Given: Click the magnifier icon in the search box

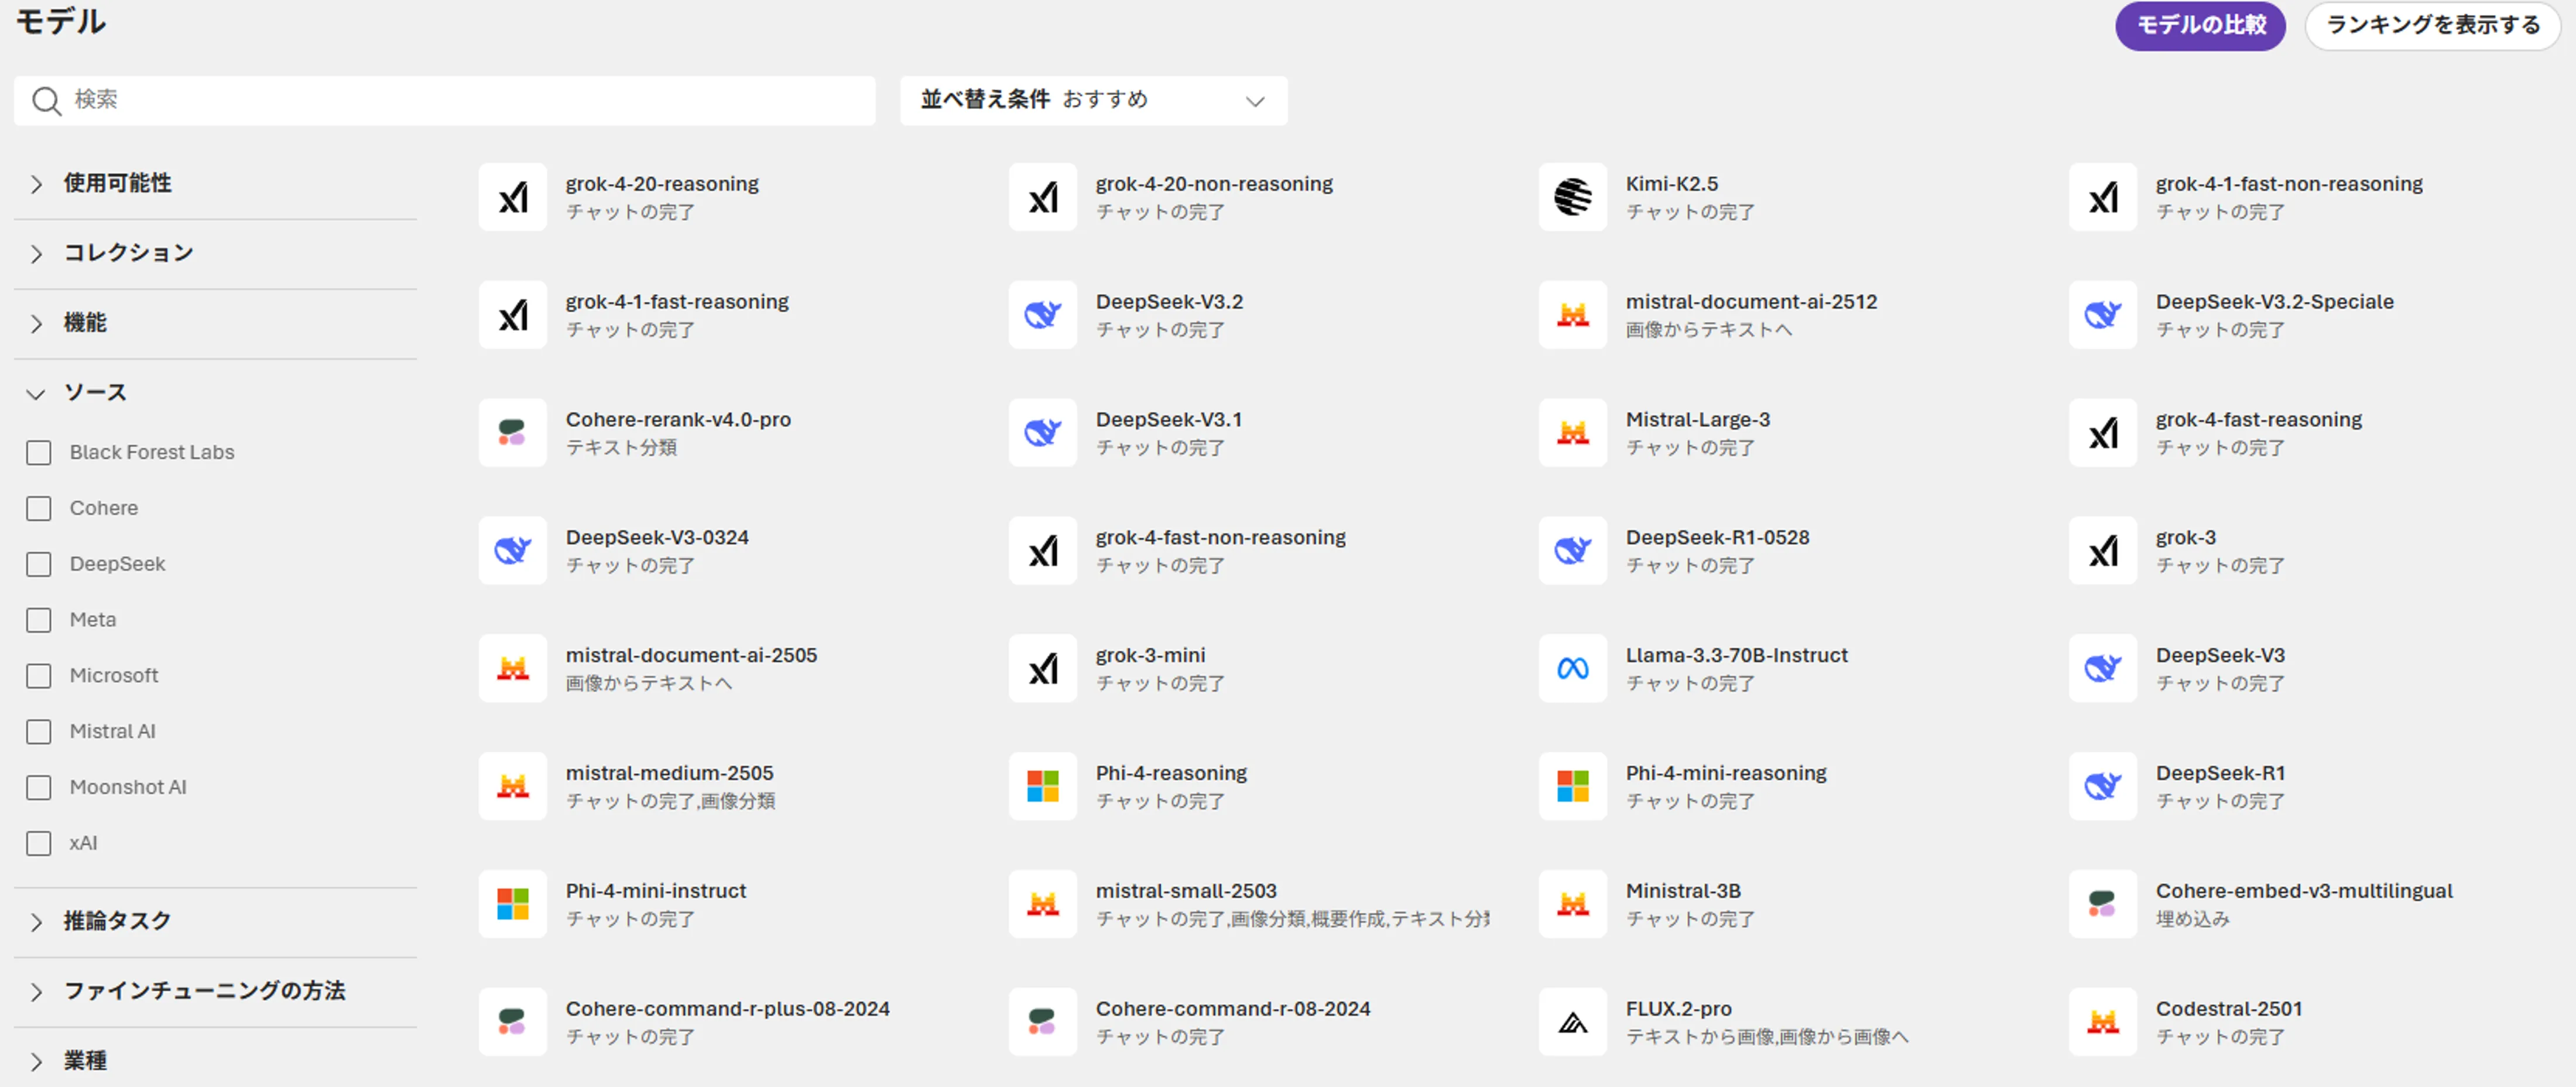Looking at the screenshot, I should (x=46, y=101).
